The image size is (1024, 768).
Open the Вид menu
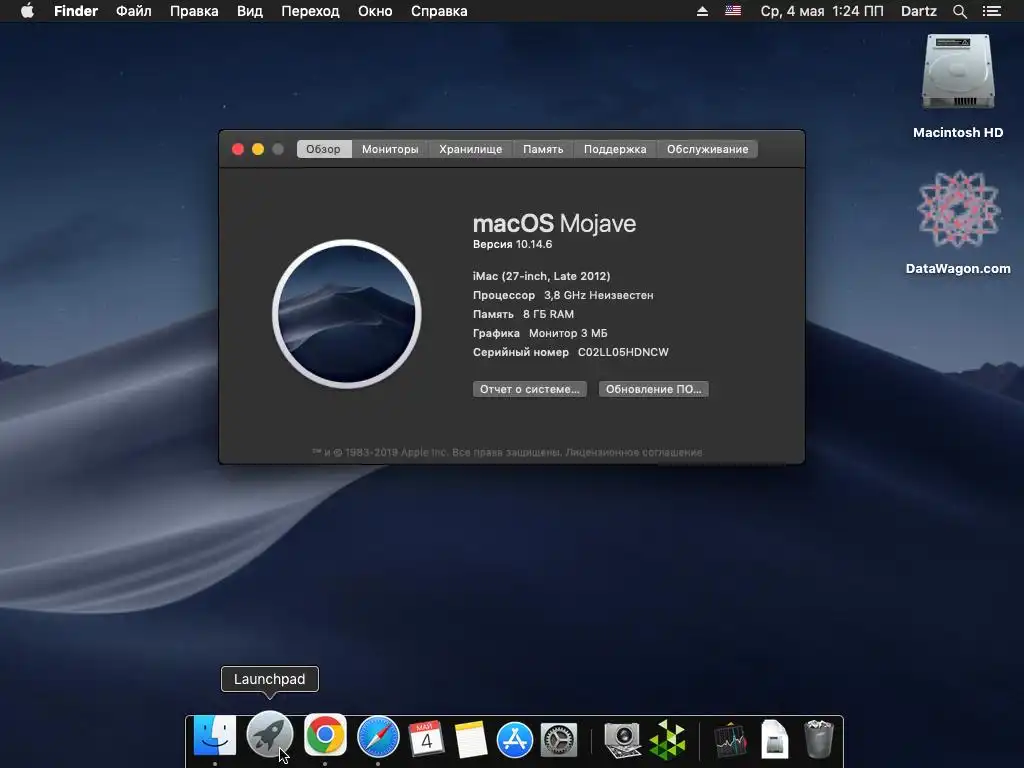[x=249, y=11]
